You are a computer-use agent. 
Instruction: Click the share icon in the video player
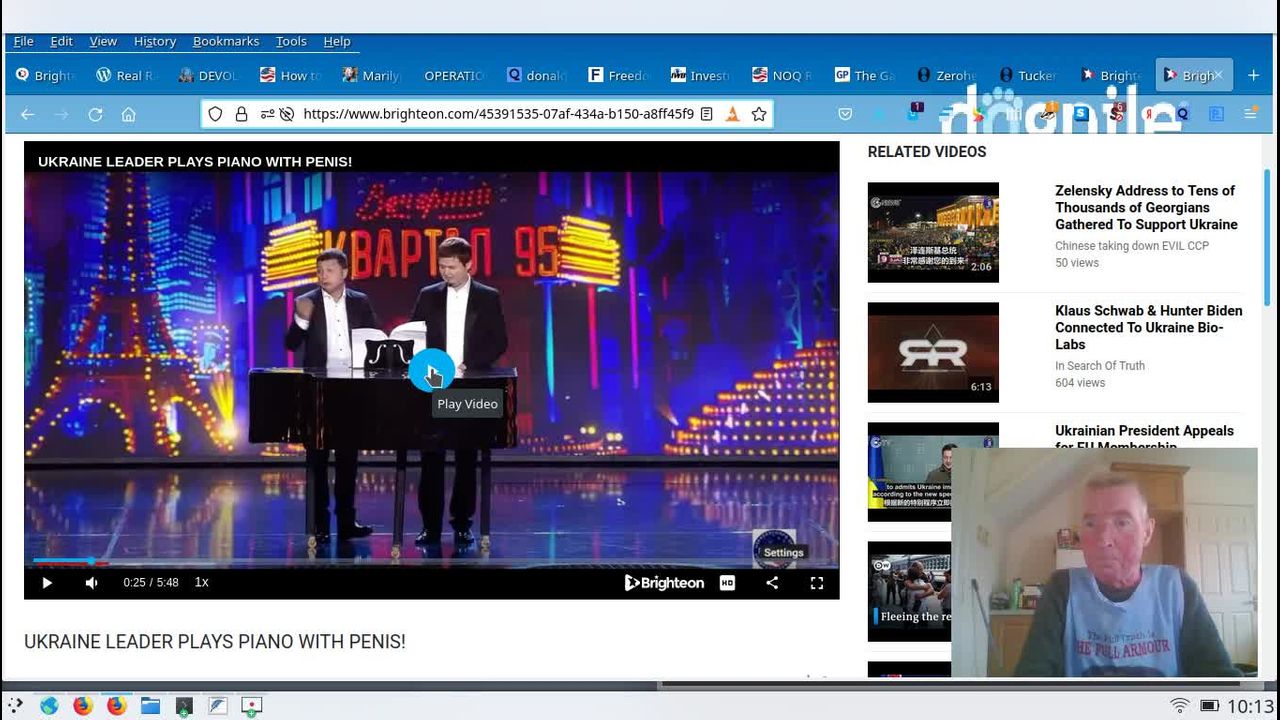coord(772,583)
